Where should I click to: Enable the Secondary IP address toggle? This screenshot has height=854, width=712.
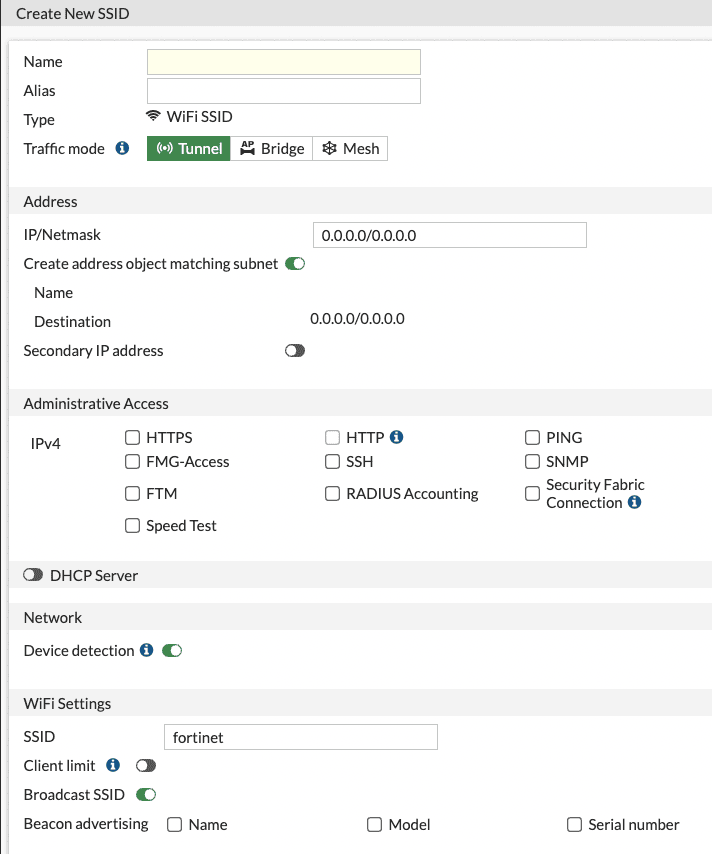pyautogui.click(x=294, y=351)
